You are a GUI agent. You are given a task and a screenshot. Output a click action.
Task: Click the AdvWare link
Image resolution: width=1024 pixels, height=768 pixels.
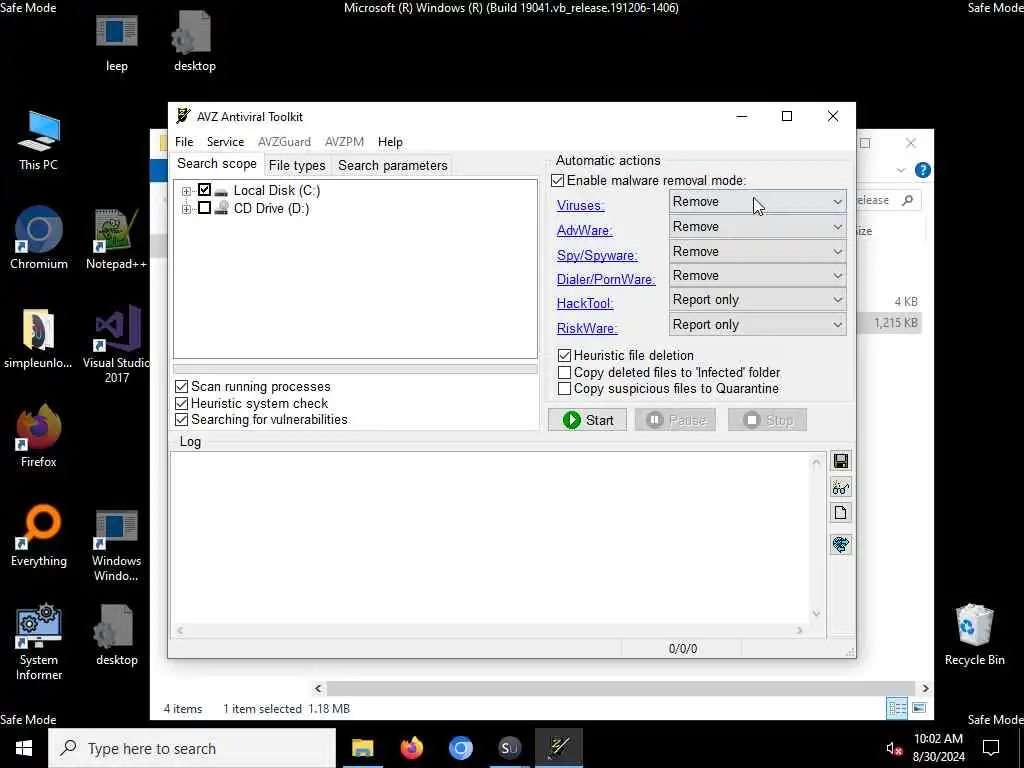[x=584, y=231]
